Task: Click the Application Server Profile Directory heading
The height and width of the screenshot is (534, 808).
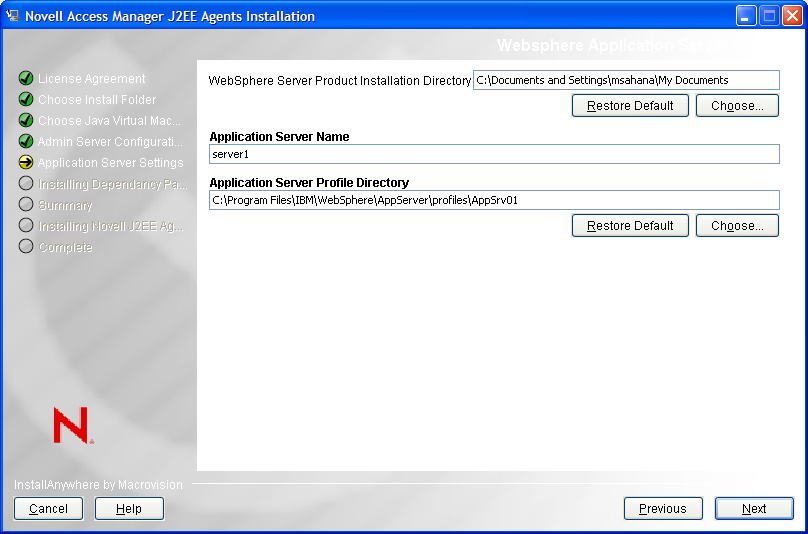Action: (x=309, y=182)
